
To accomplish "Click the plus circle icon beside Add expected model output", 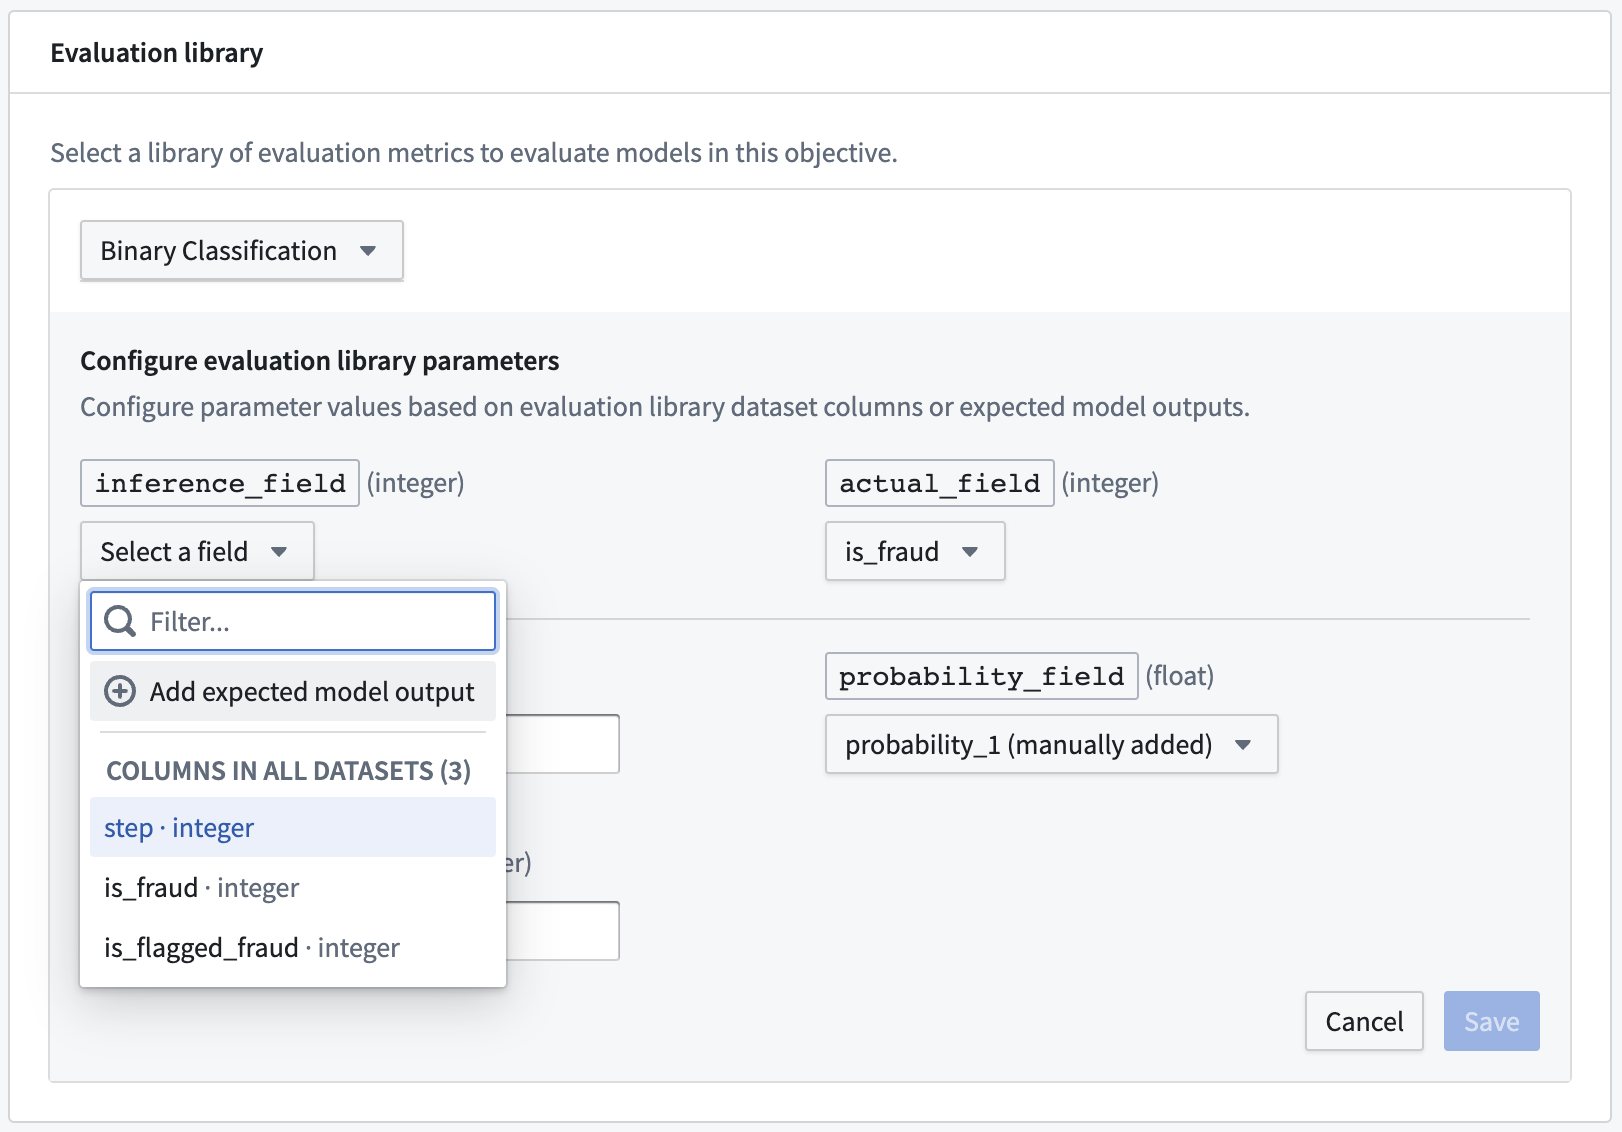I will click(x=120, y=691).
